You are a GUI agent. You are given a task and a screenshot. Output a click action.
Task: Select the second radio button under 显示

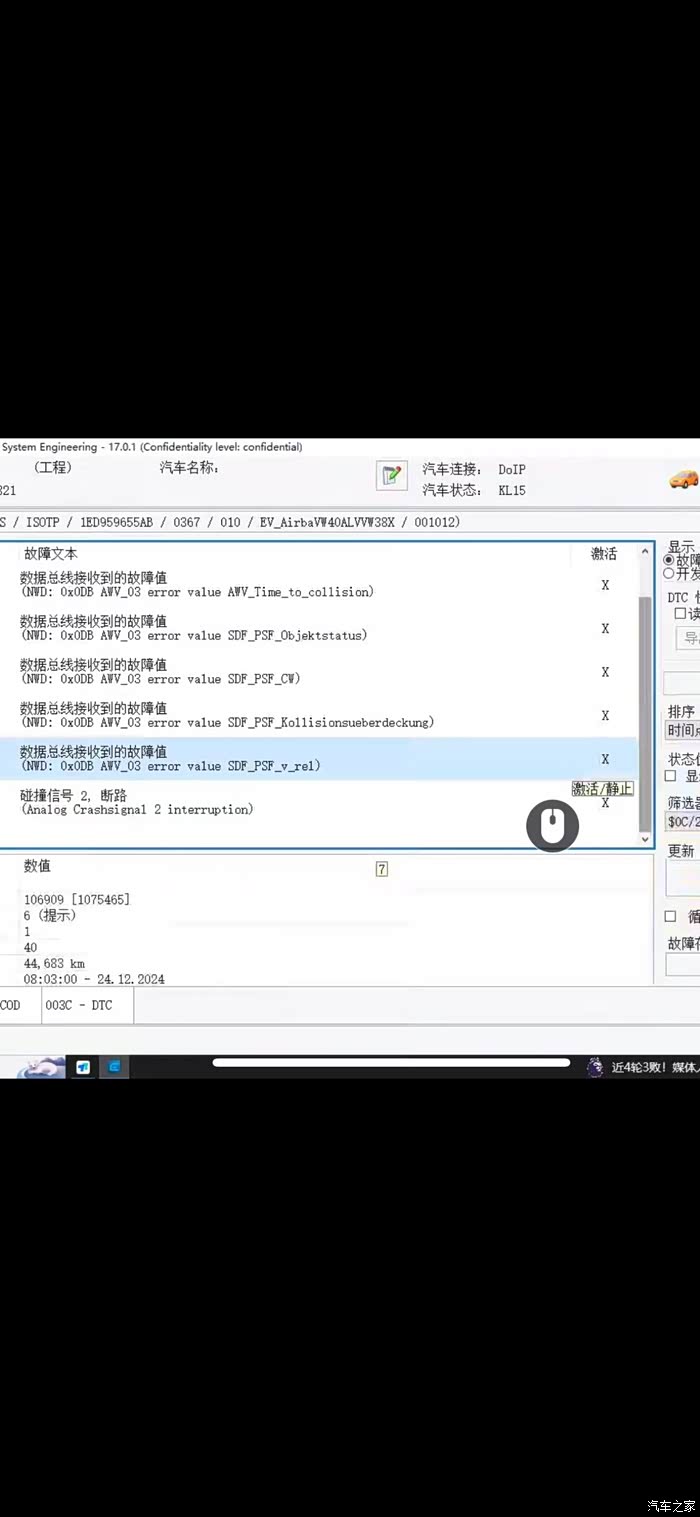[670, 574]
